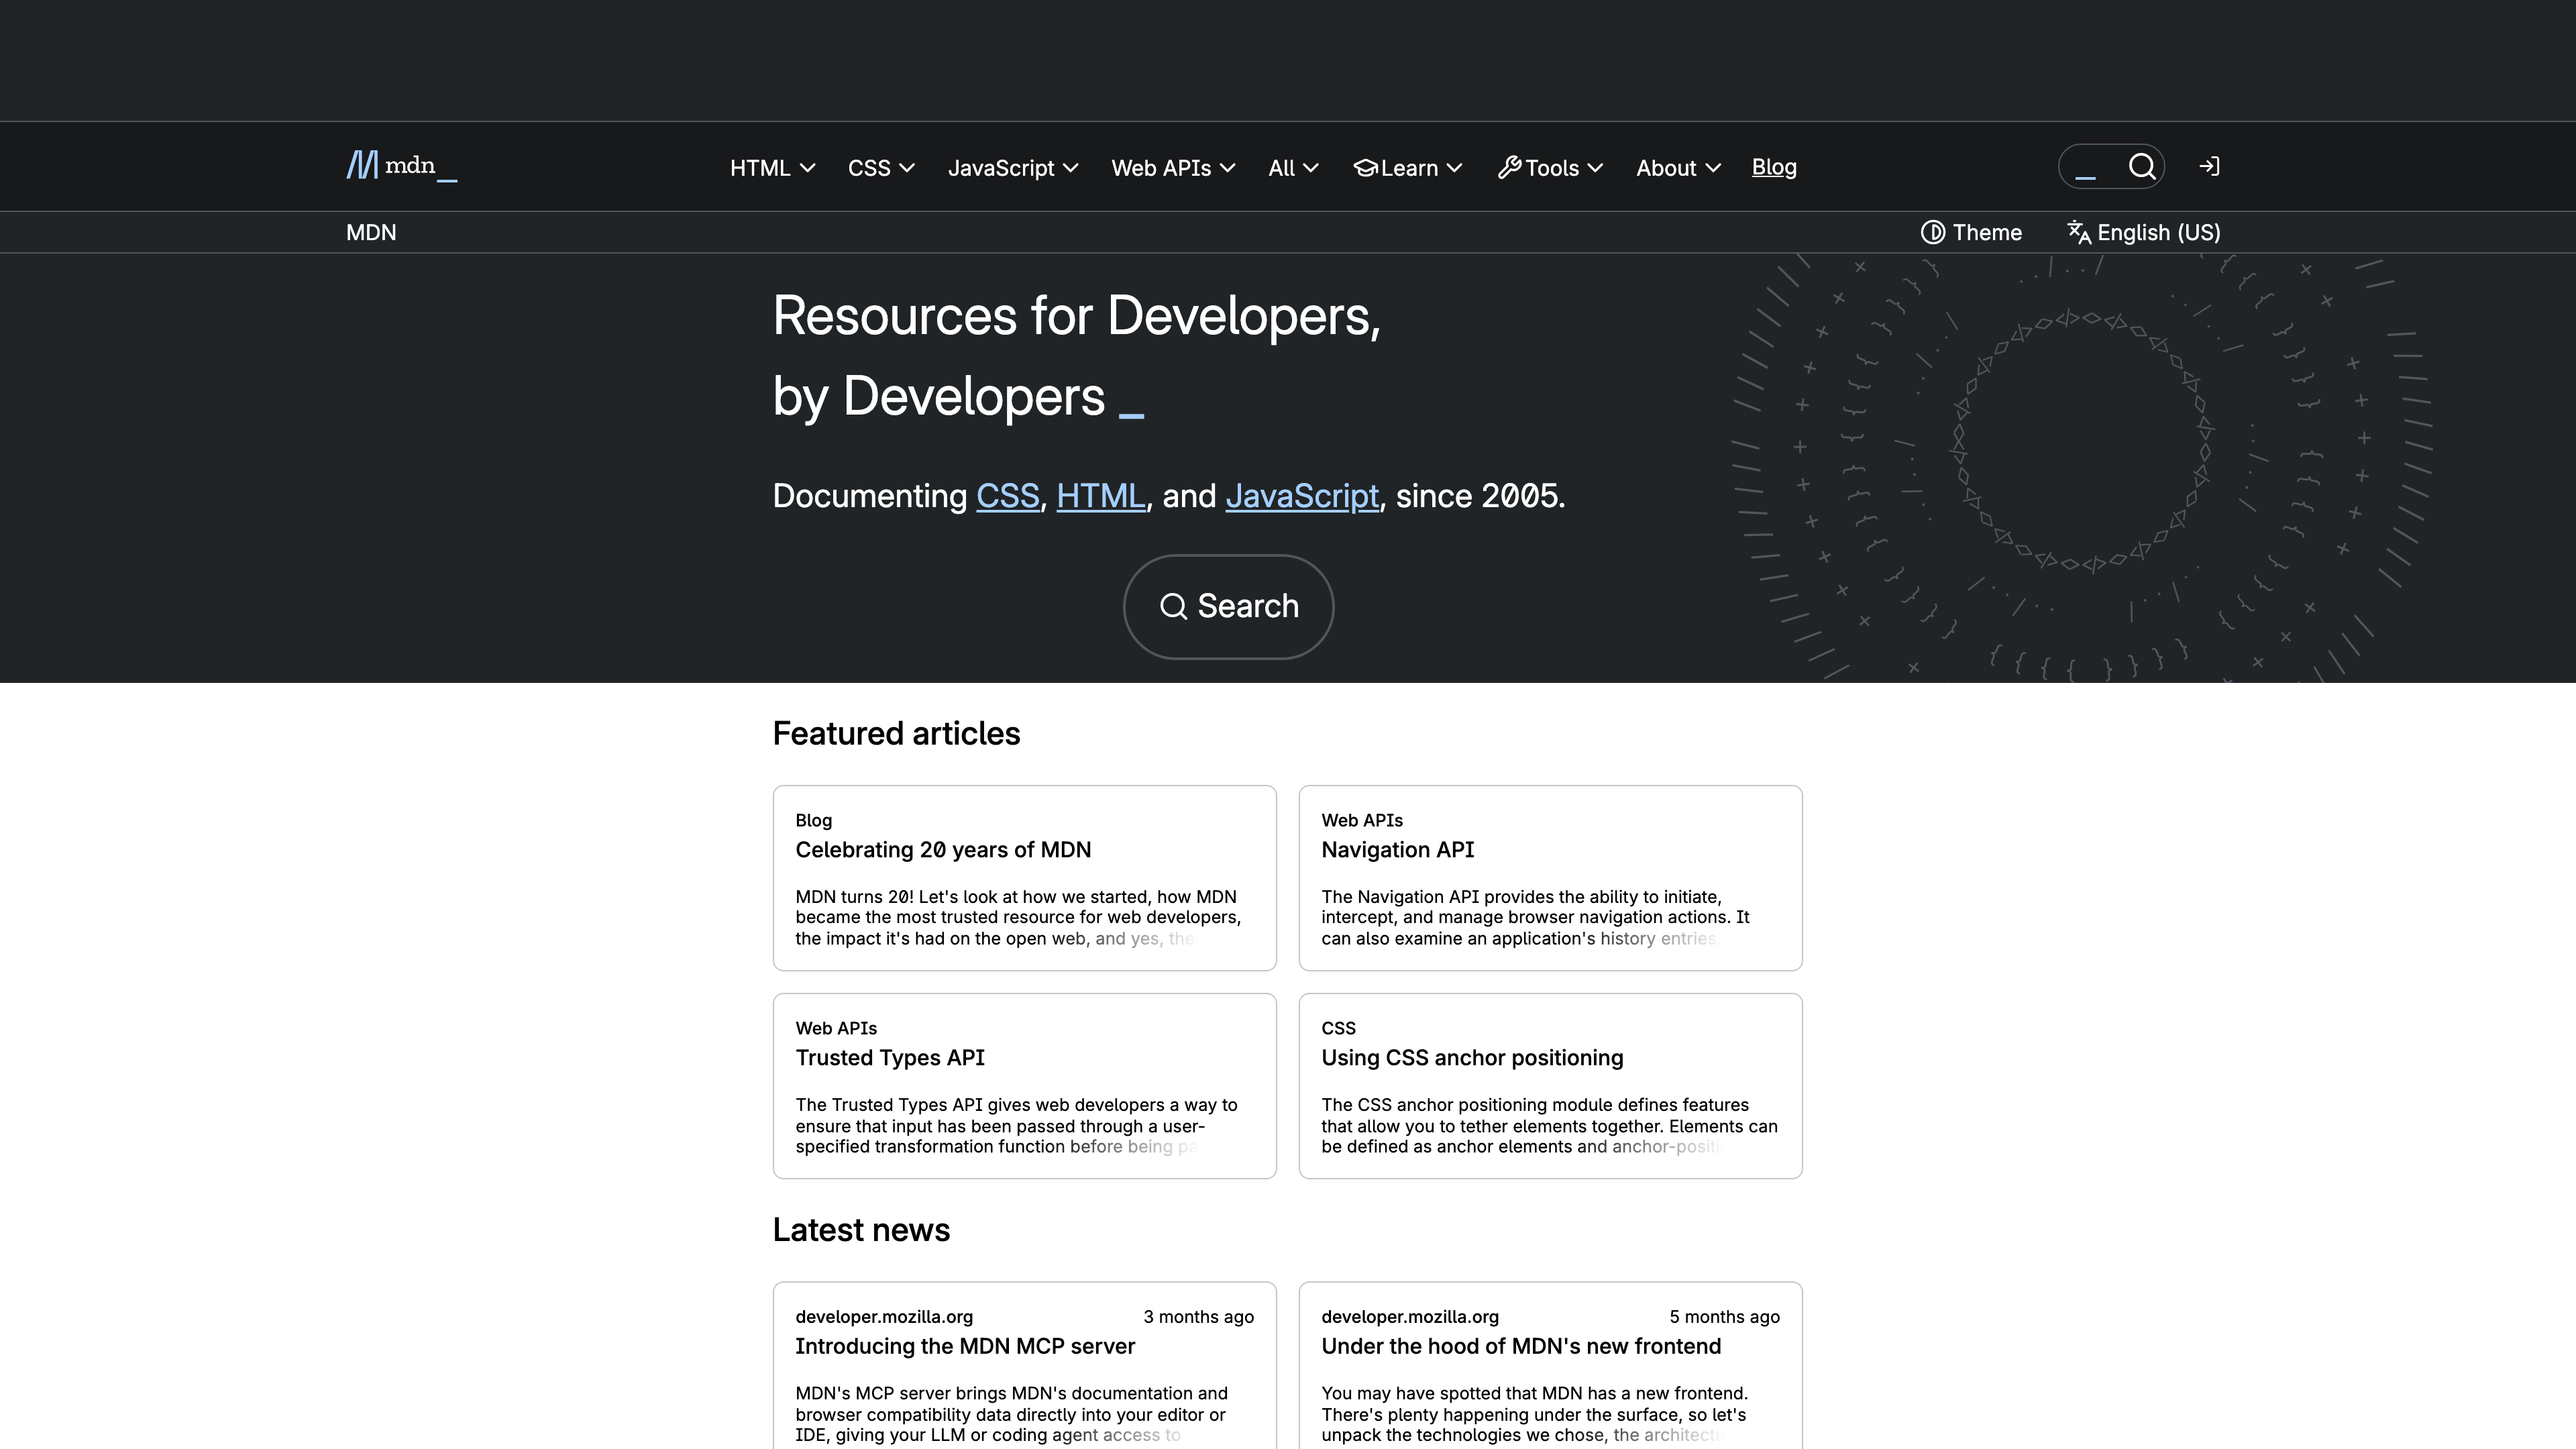2576x1449 pixels.
Task: Click developer.mozilla.org on MCP server card
Action: (884, 1317)
